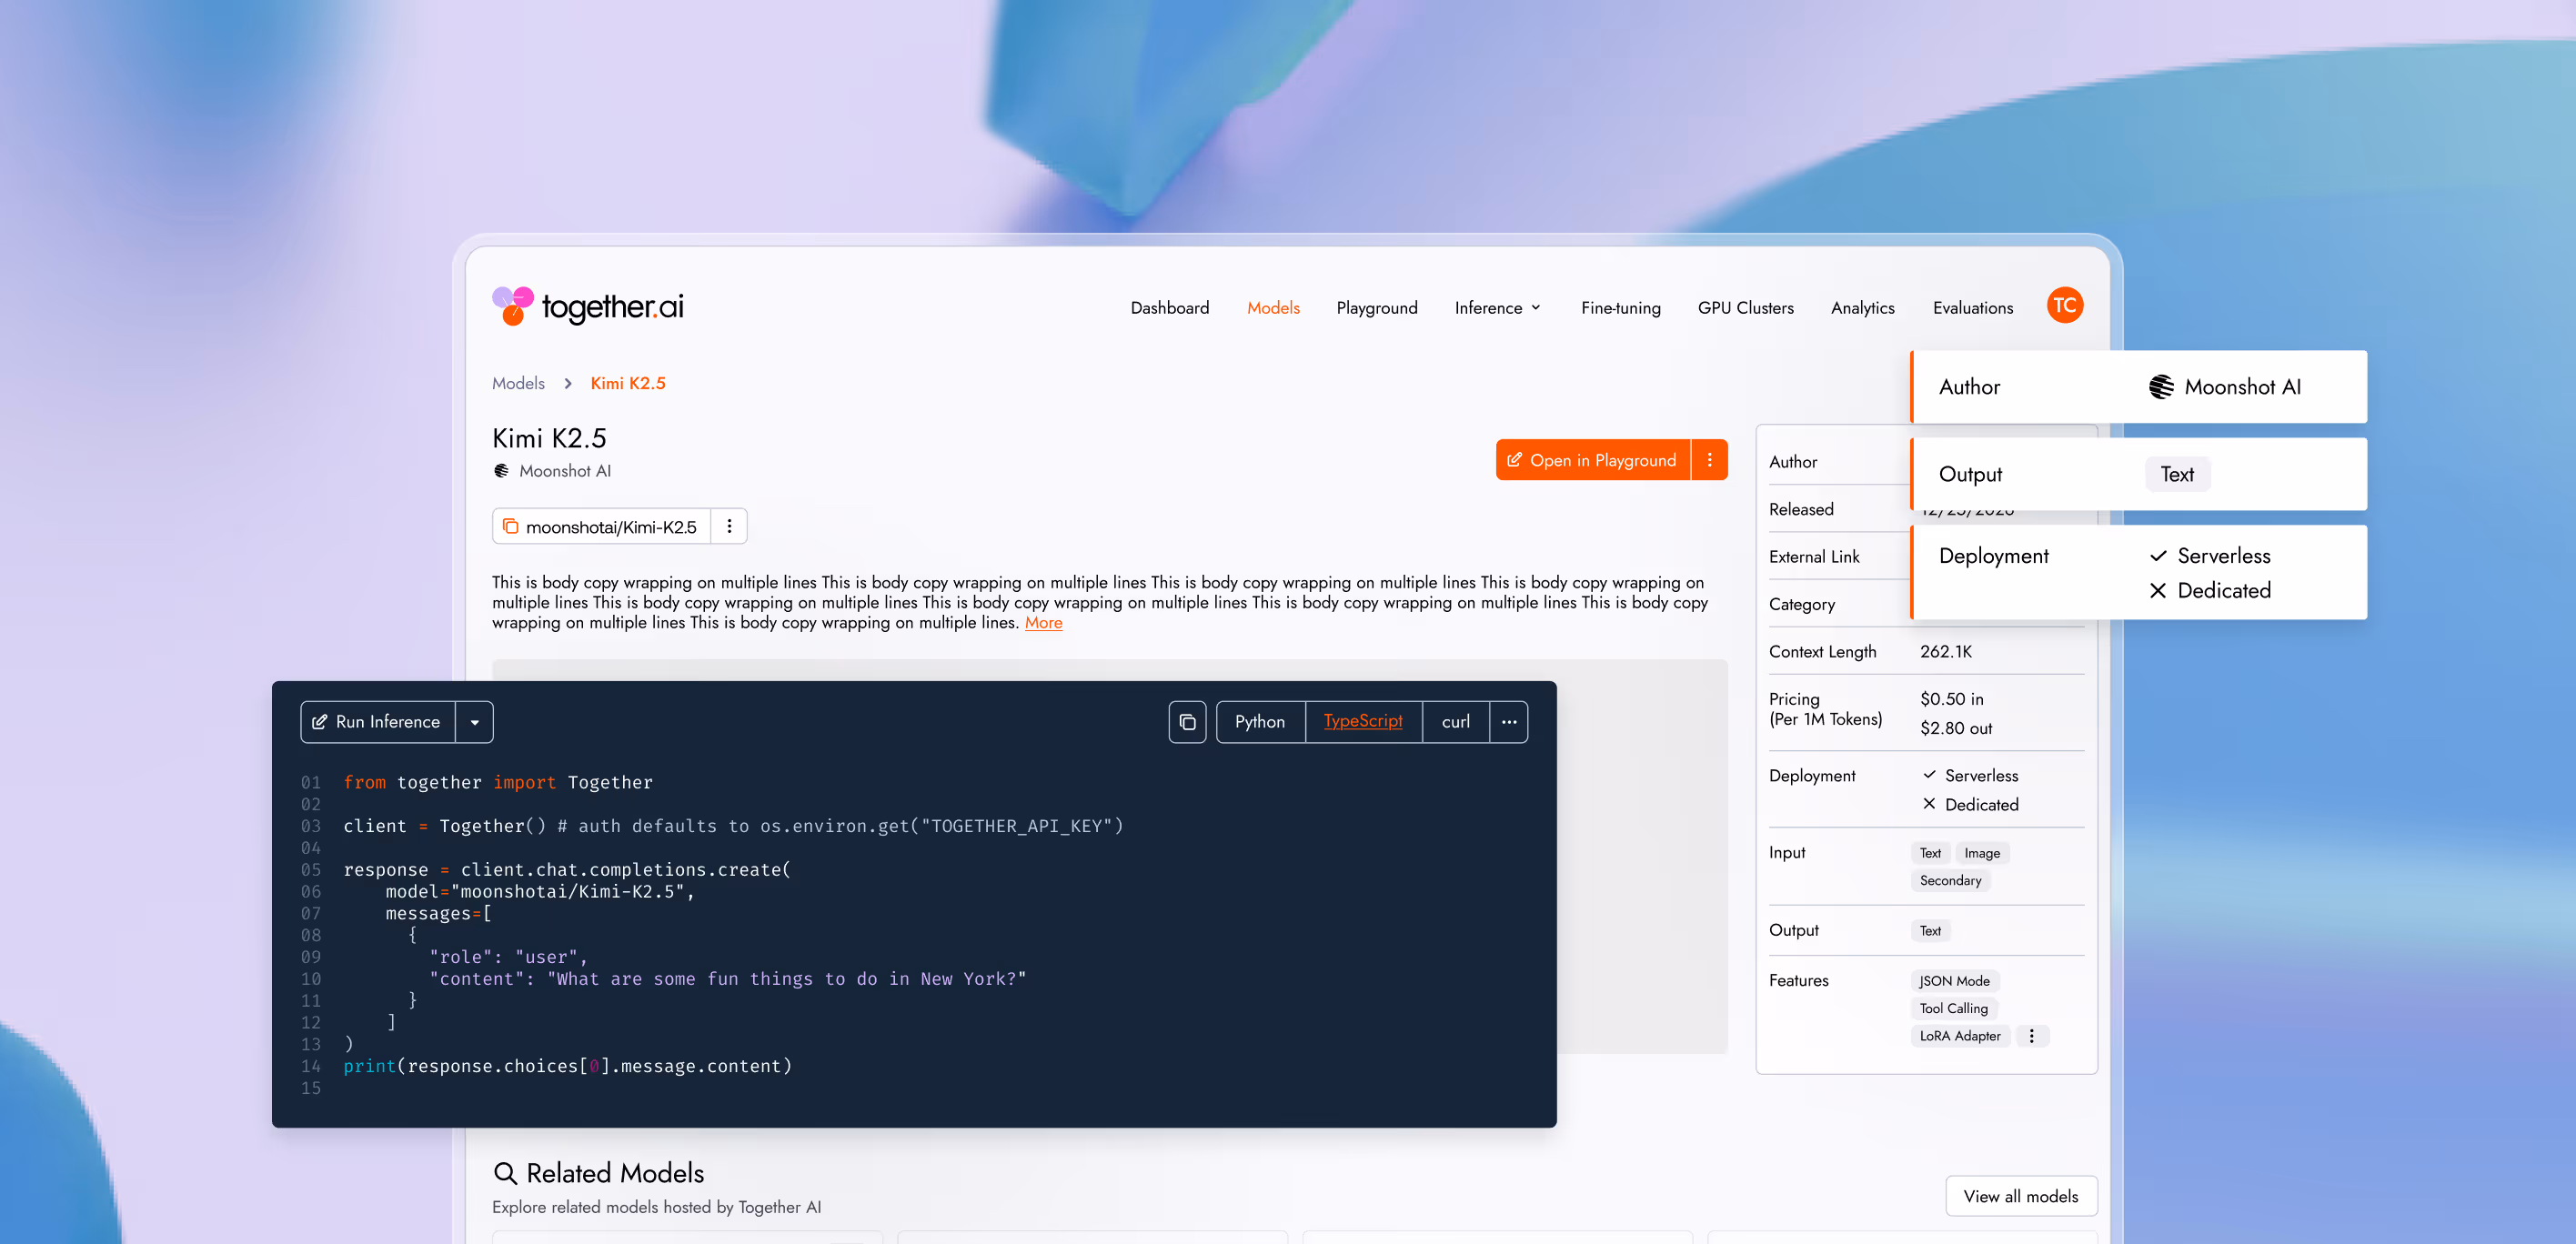This screenshot has width=2576, height=1244.
Task: Click View all models button
Action: click(2020, 1196)
